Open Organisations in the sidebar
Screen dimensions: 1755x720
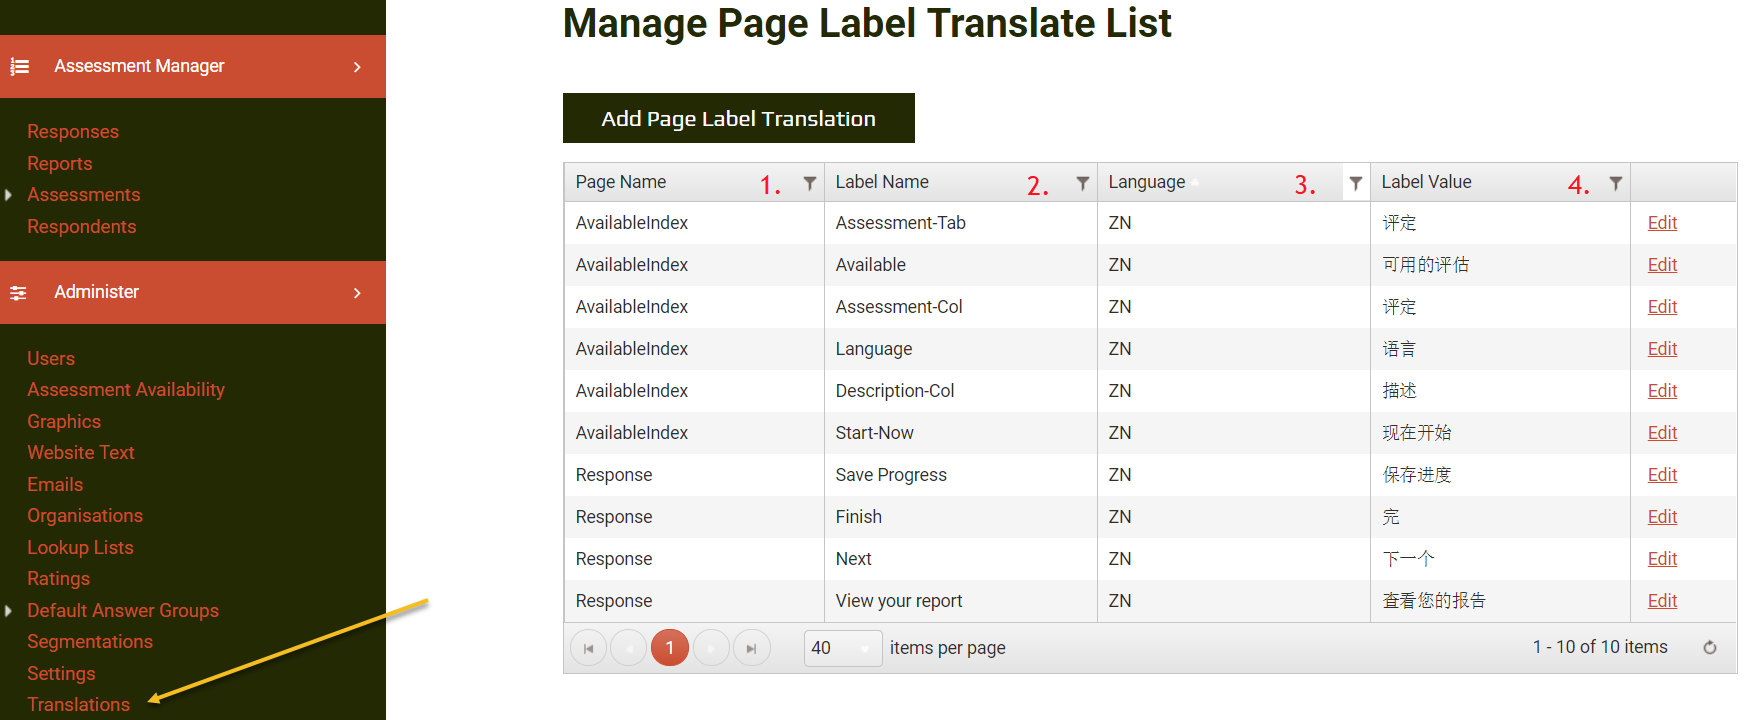(85, 516)
